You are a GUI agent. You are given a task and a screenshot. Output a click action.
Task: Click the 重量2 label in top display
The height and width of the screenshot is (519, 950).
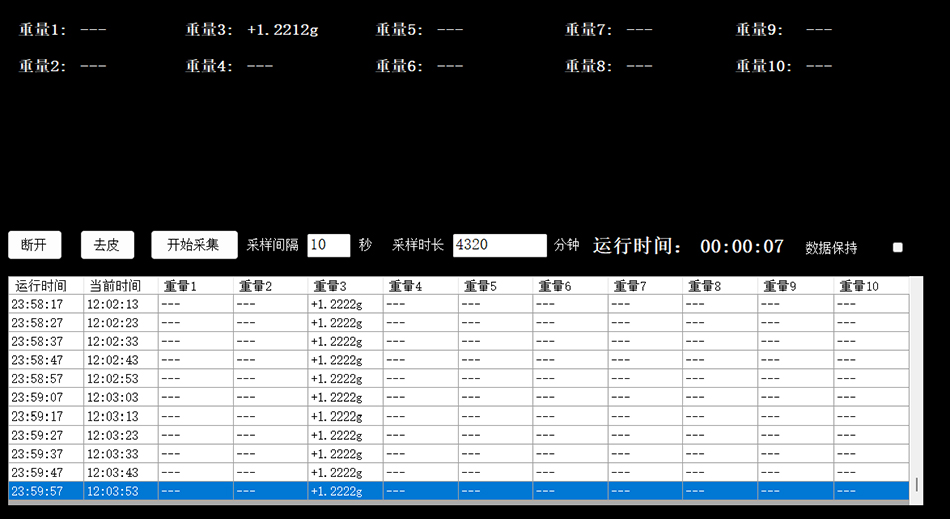click(42, 66)
